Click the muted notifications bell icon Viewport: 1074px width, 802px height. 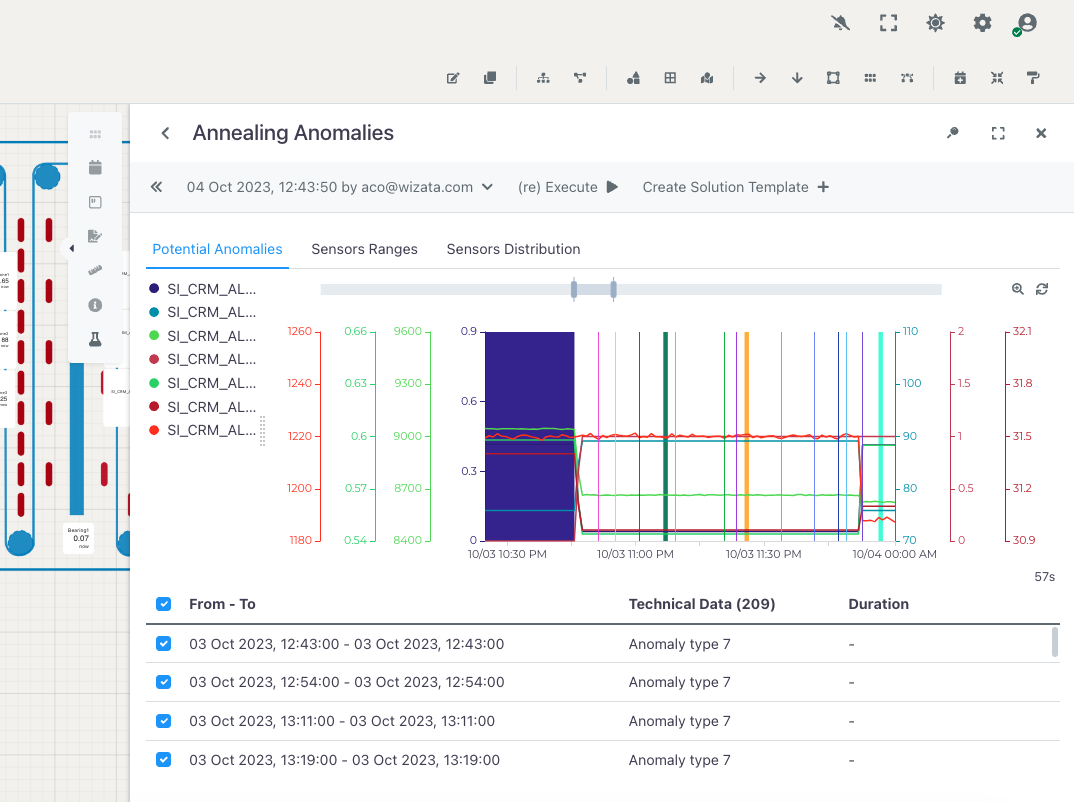pos(840,23)
